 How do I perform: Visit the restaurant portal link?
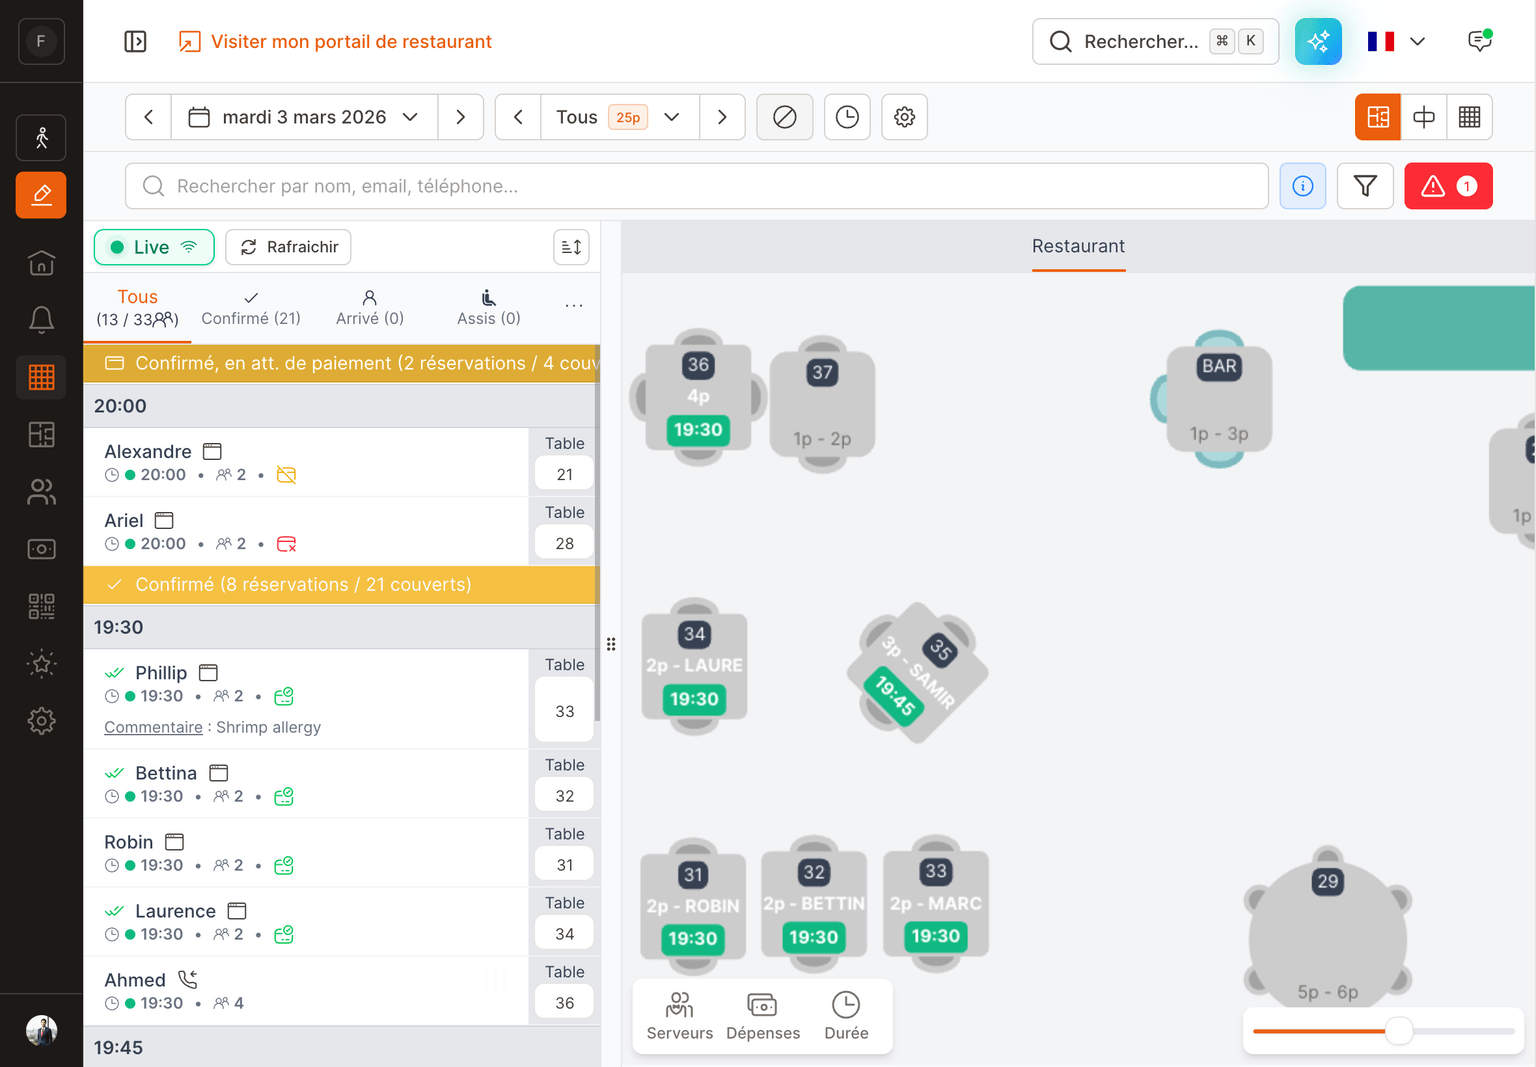335,41
